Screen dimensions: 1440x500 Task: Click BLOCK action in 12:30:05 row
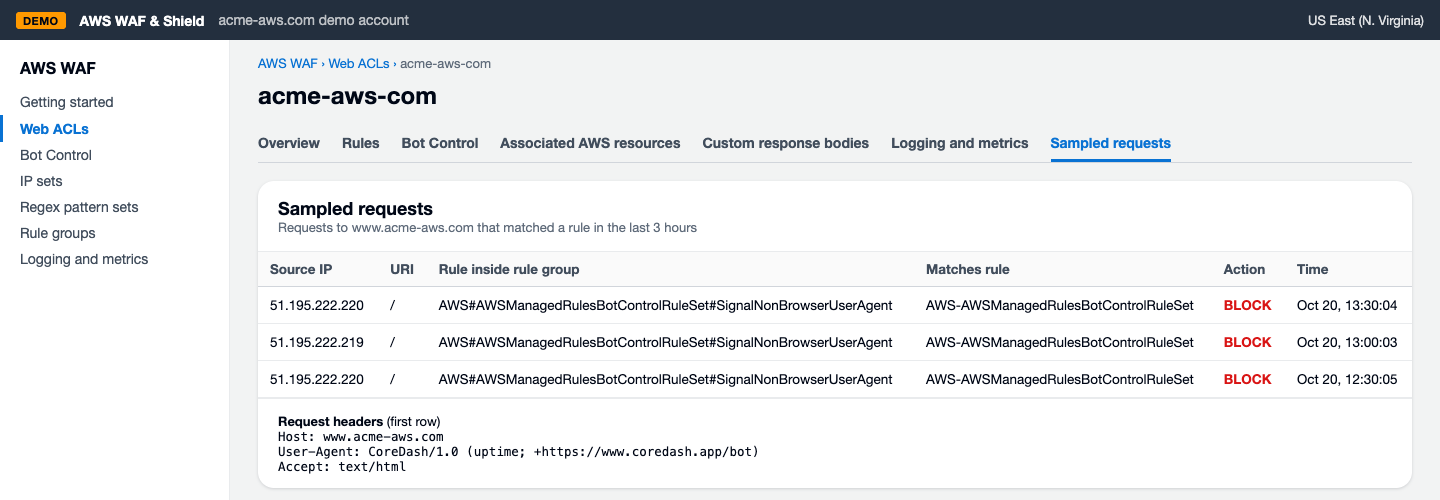1248,379
